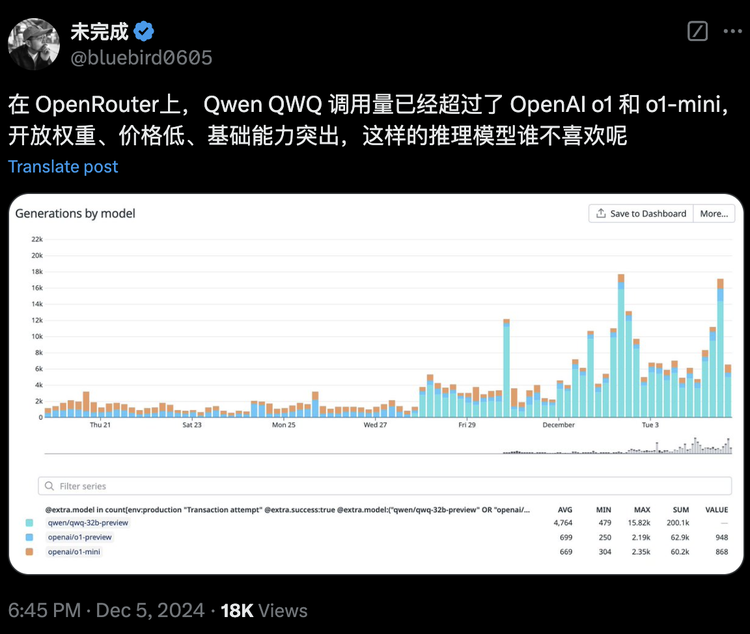The width and height of the screenshot is (750, 634).
Task: Sort by the AVG column header
Action: (565, 510)
